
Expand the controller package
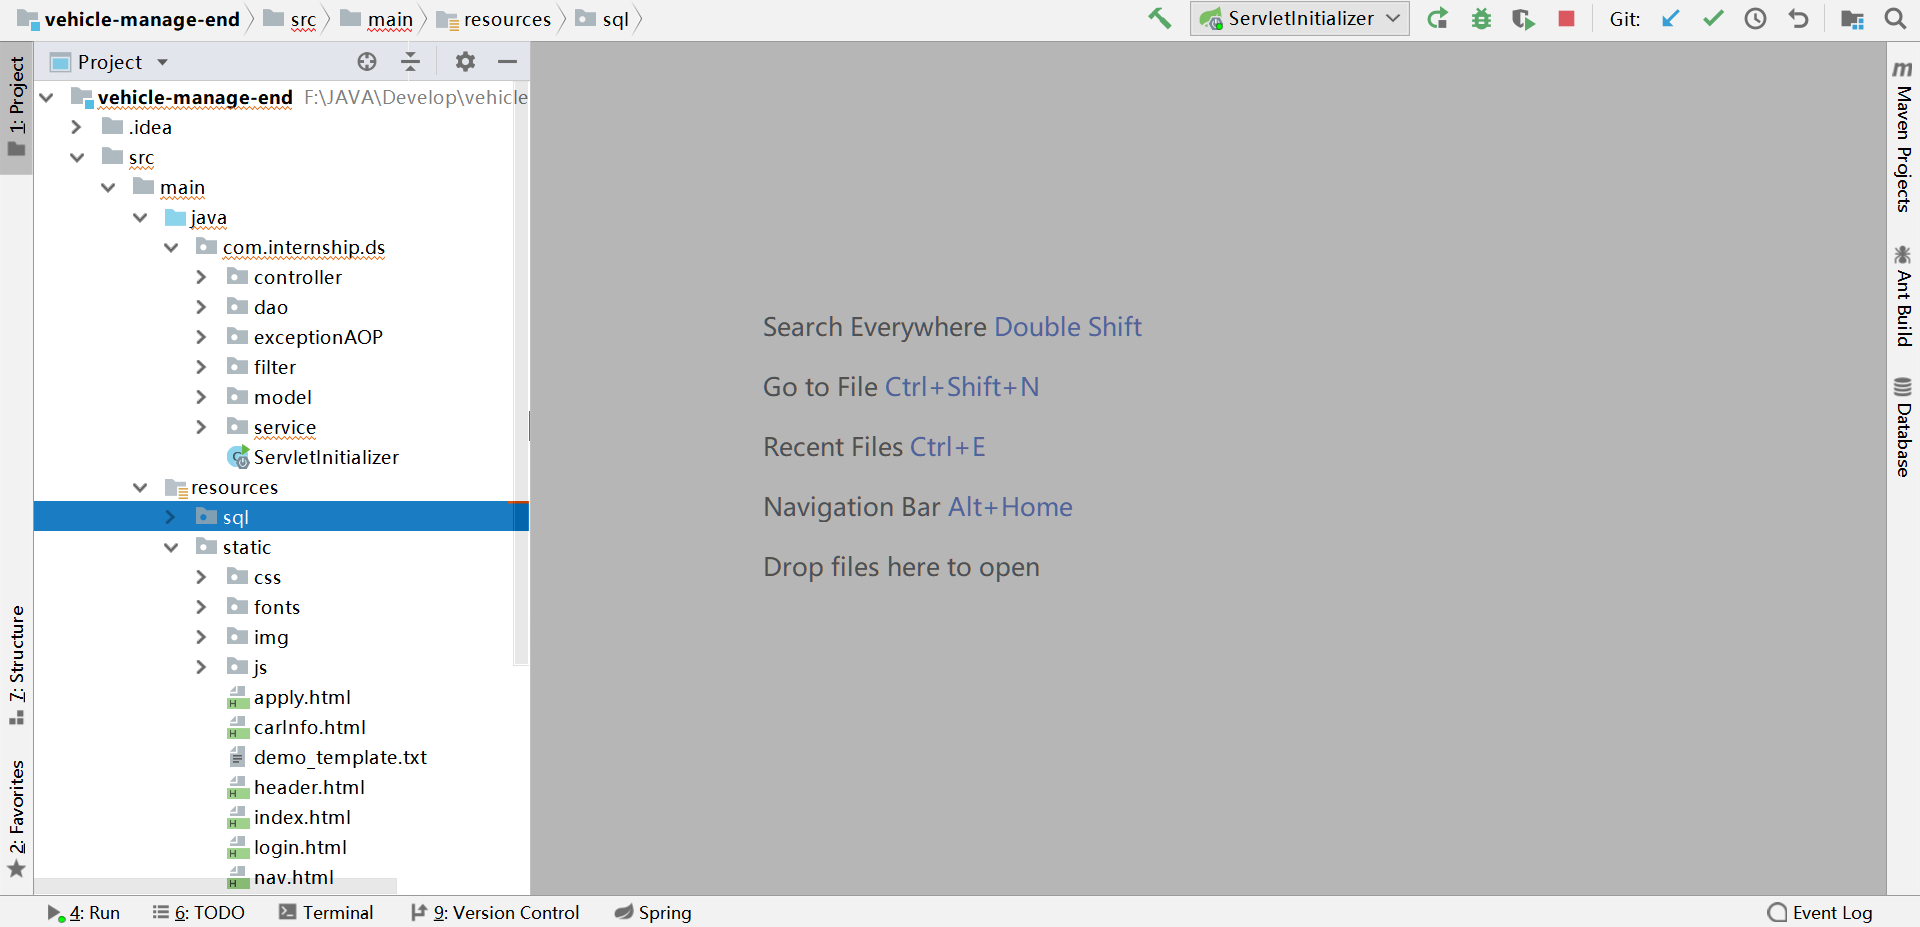201,277
